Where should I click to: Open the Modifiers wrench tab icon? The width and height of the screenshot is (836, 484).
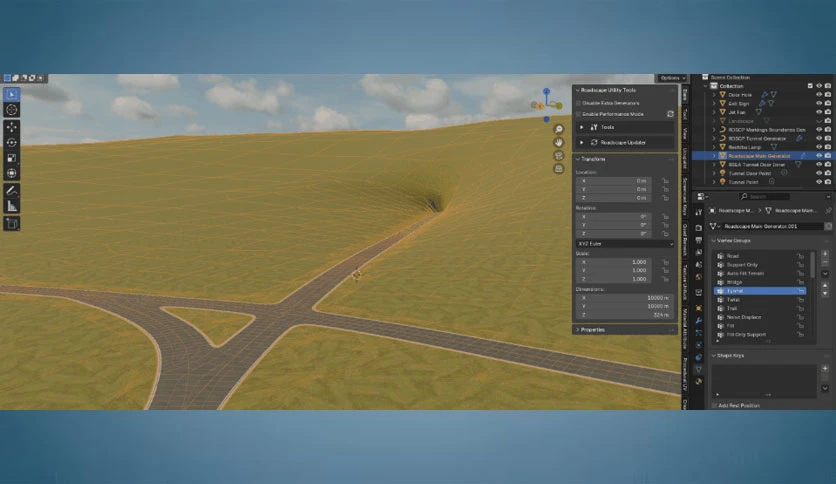[x=698, y=320]
